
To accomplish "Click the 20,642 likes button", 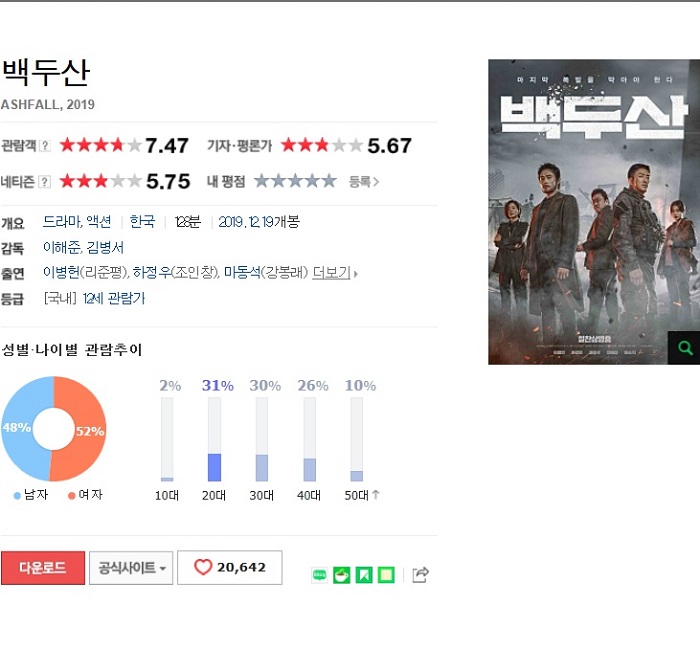I will [230, 567].
